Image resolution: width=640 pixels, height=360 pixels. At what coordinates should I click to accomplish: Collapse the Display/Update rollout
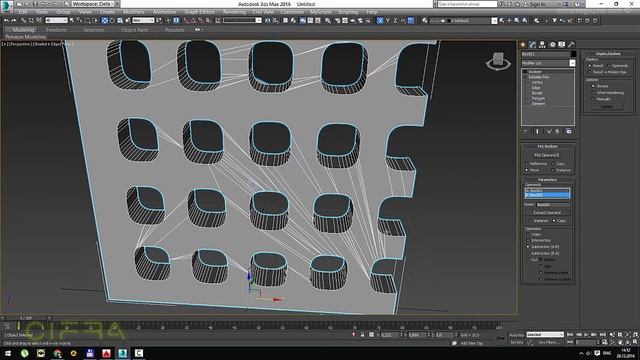click(608, 53)
